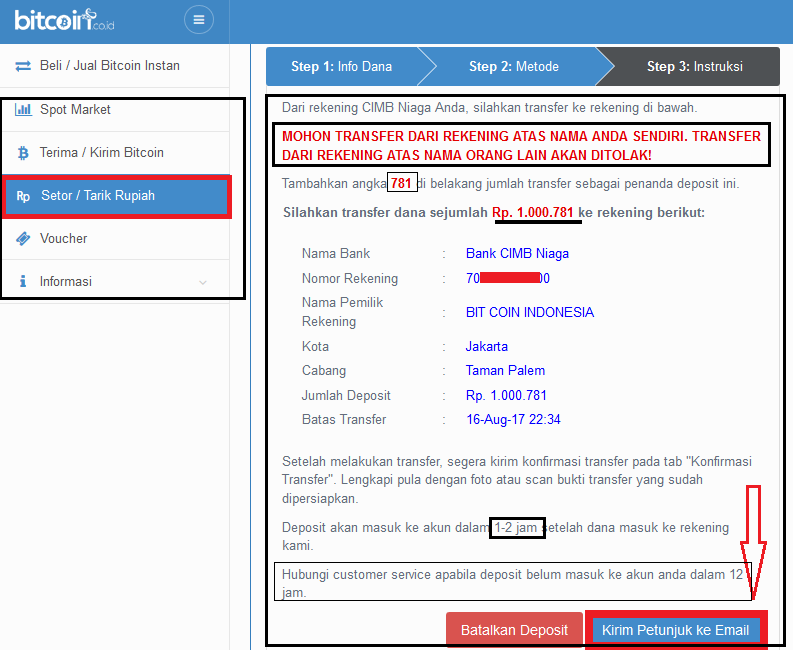Click the Bank CIMB Niaga value
Viewport: 793px width, 650px height.
coord(517,253)
